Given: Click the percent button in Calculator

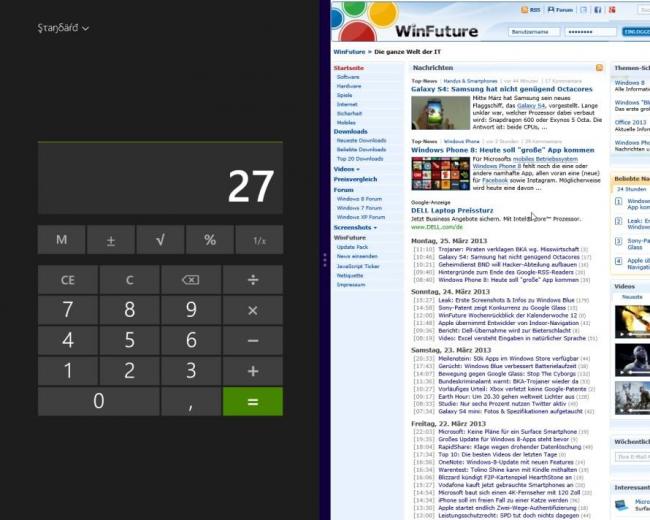Looking at the screenshot, I should tap(210, 240).
